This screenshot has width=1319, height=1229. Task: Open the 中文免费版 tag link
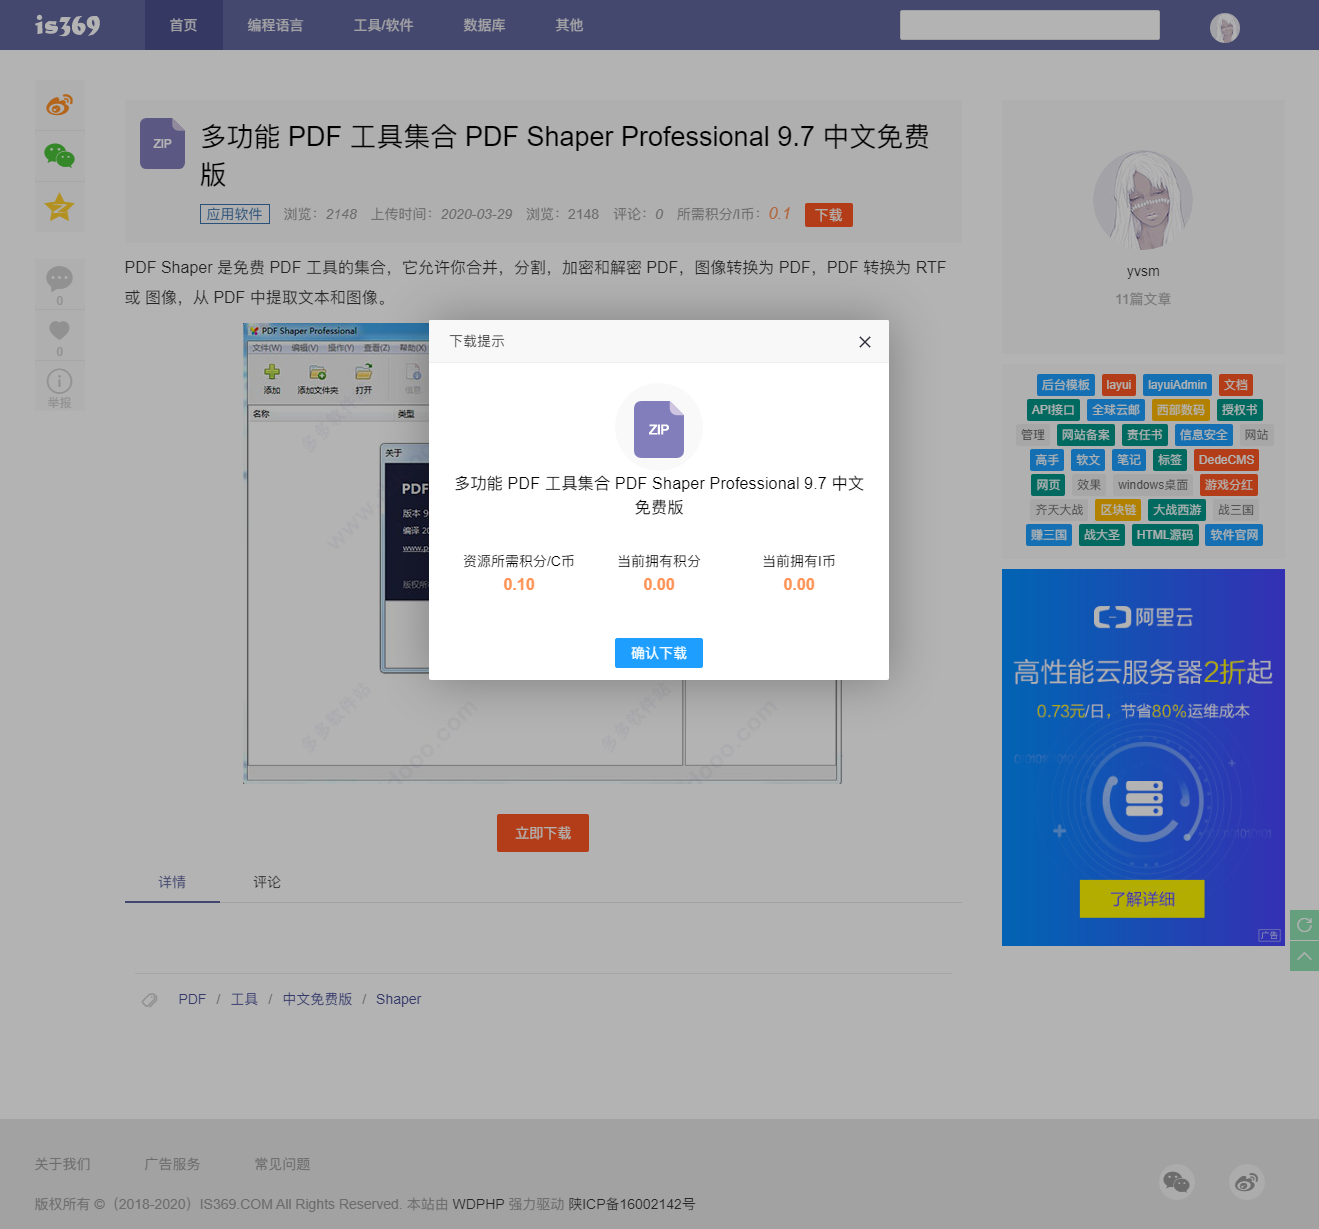tap(317, 999)
